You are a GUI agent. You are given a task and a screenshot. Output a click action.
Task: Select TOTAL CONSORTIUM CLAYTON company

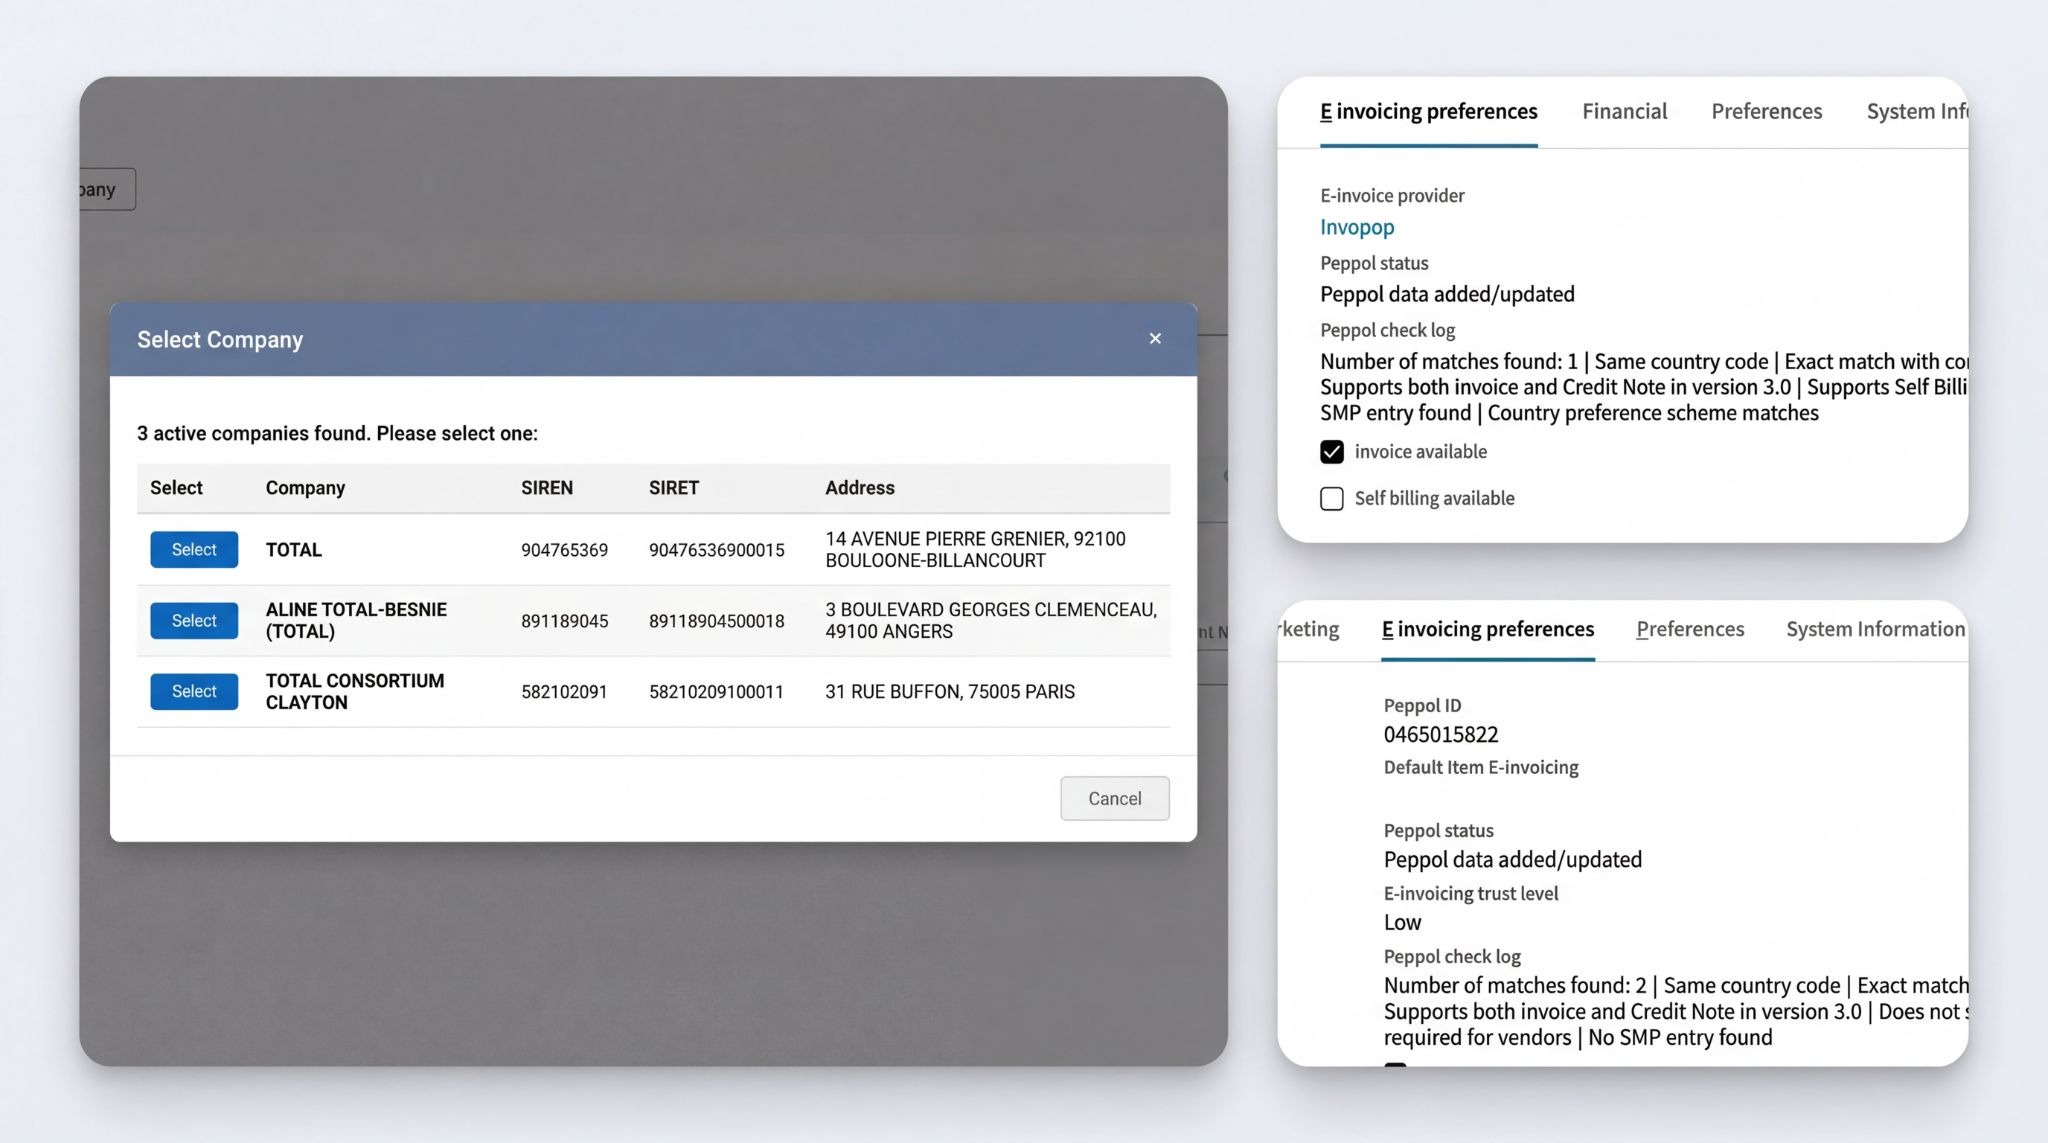pyautogui.click(x=193, y=691)
